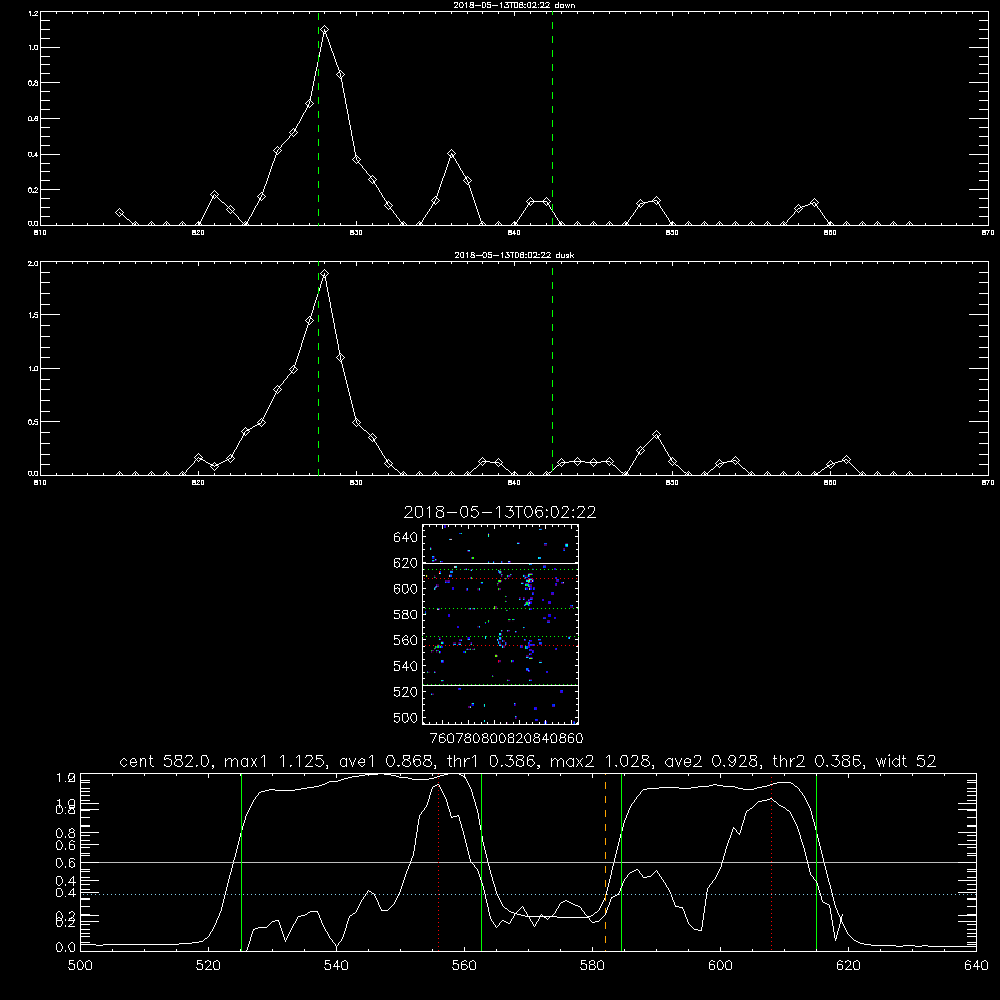
Task: Click the "max2 1.028" statistic text
Action: coord(601,761)
